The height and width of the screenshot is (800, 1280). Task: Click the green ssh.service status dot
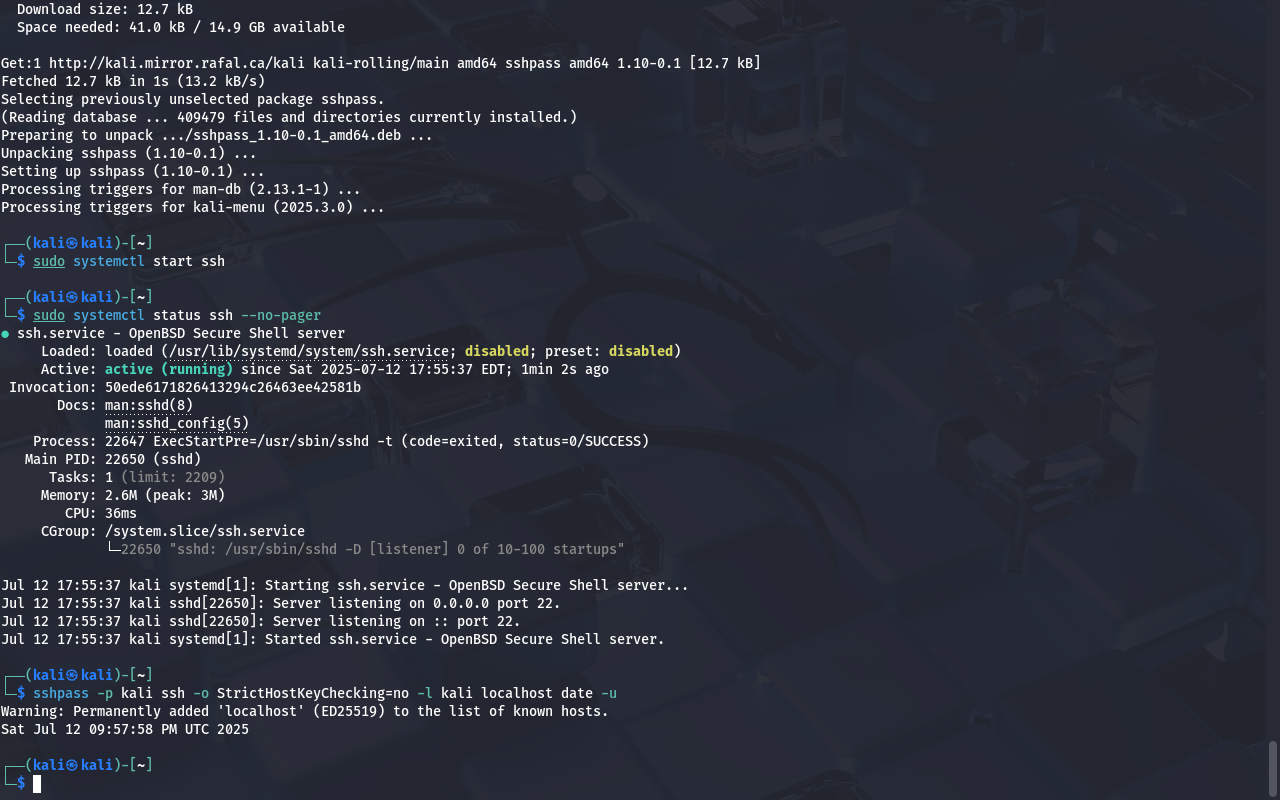pyautogui.click(x=5, y=334)
